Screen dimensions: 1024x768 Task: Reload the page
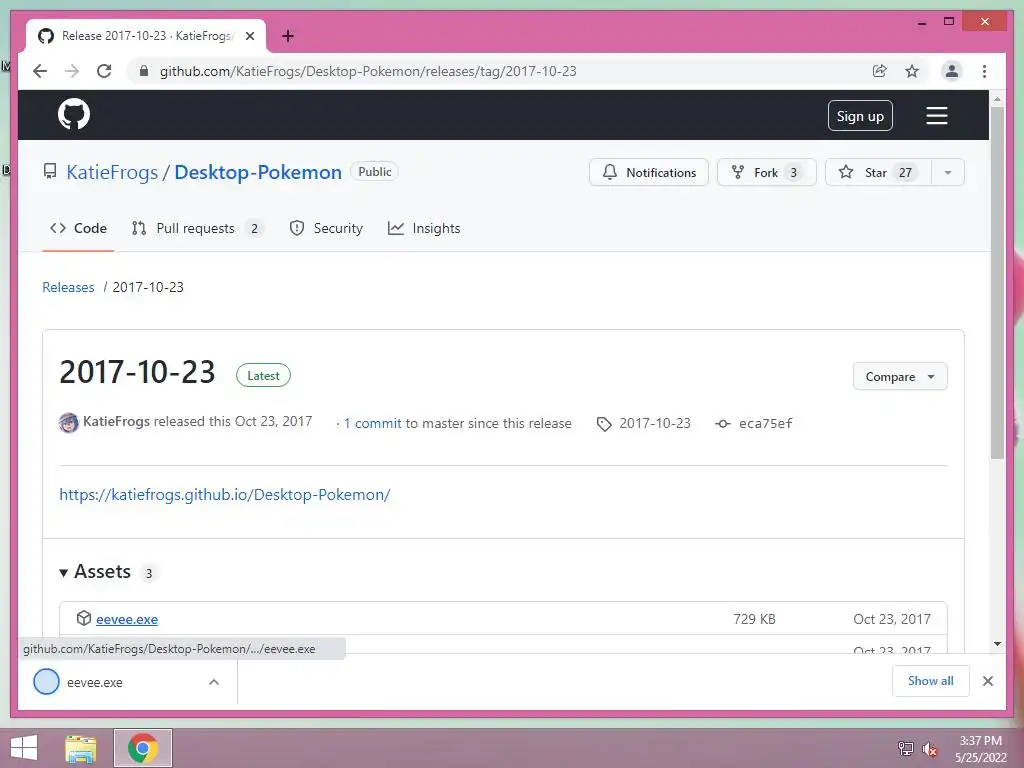104,71
